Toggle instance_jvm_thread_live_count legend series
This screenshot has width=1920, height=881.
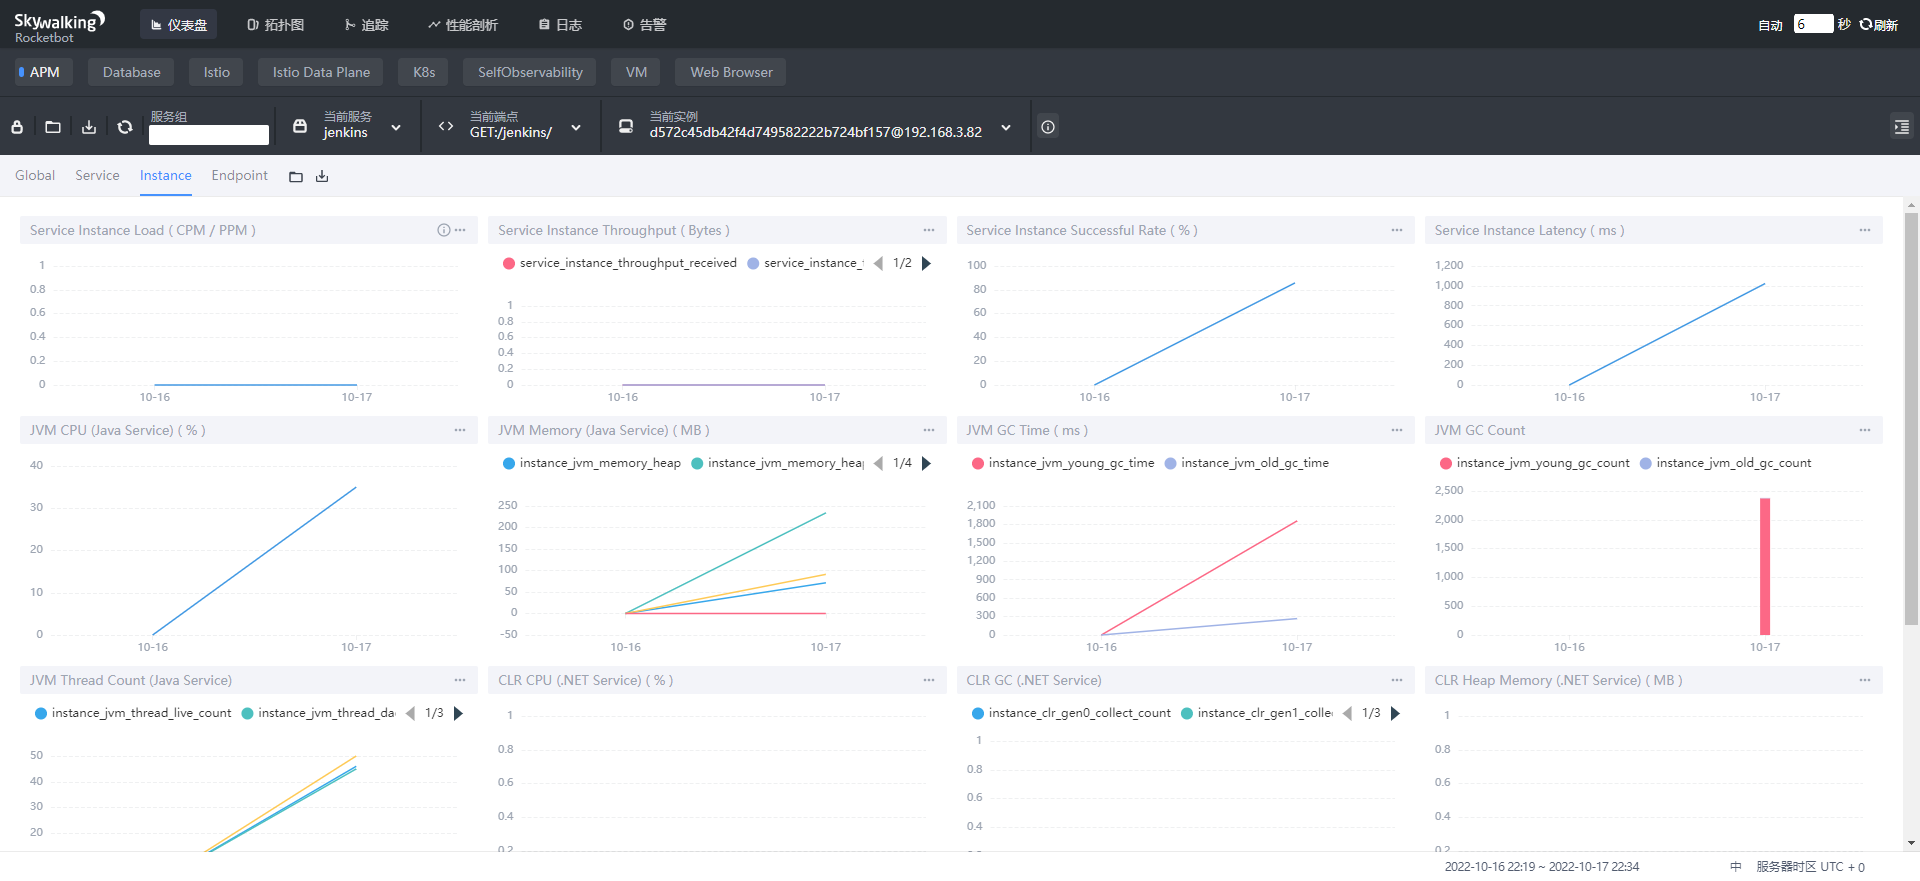pyautogui.click(x=133, y=713)
